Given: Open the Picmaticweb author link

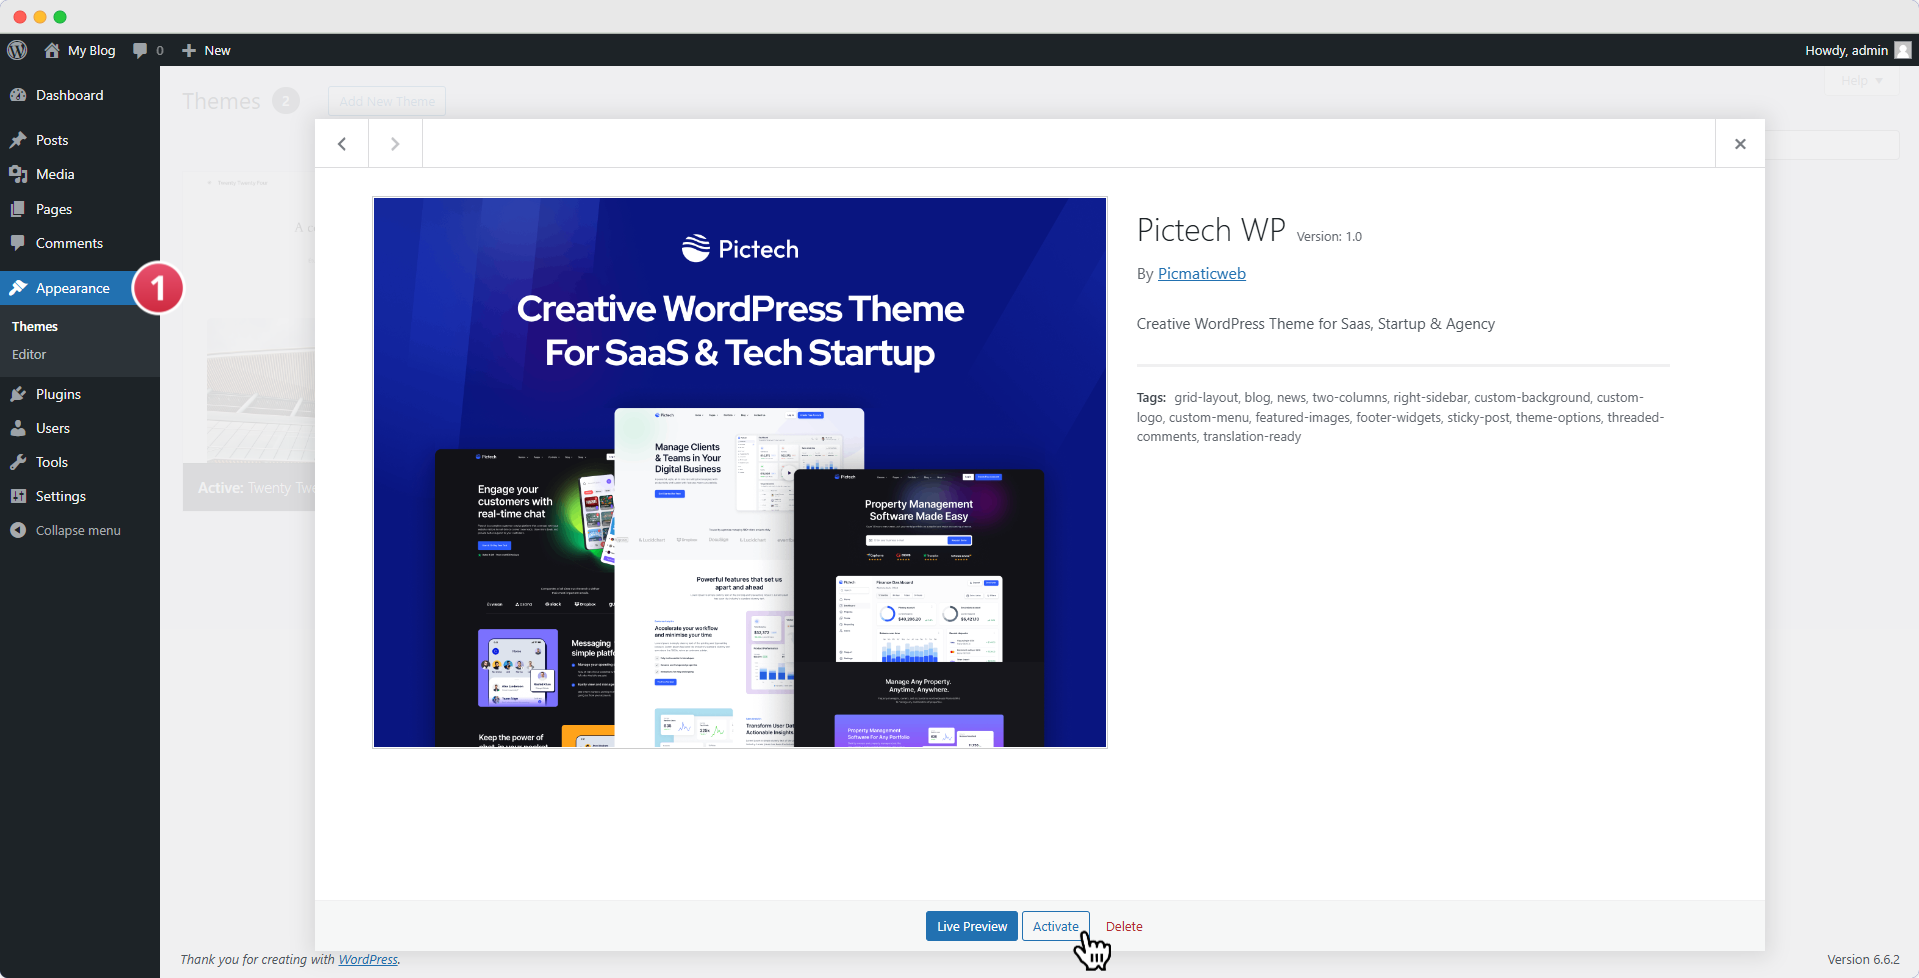Looking at the screenshot, I should [1202, 274].
